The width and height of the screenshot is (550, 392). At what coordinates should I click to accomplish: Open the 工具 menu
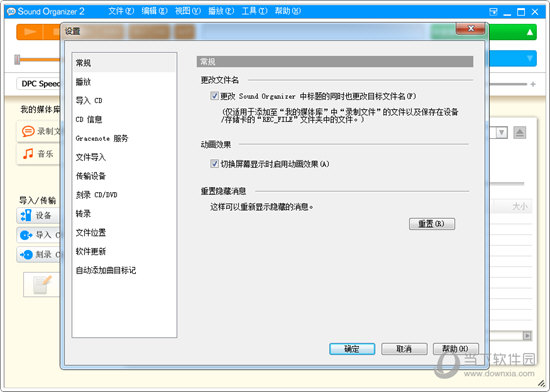254,11
